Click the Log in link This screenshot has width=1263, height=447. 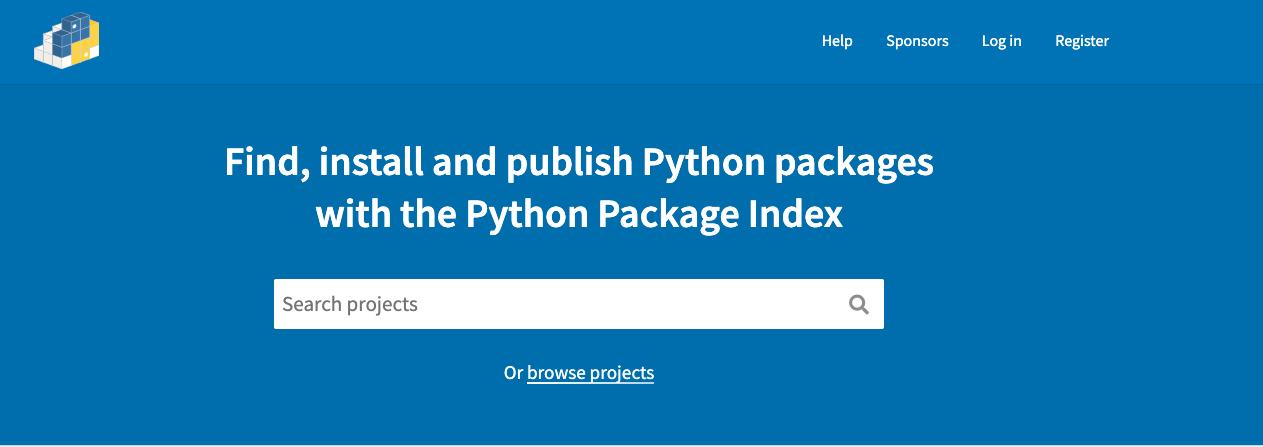pyautogui.click(x=1001, y=41)
